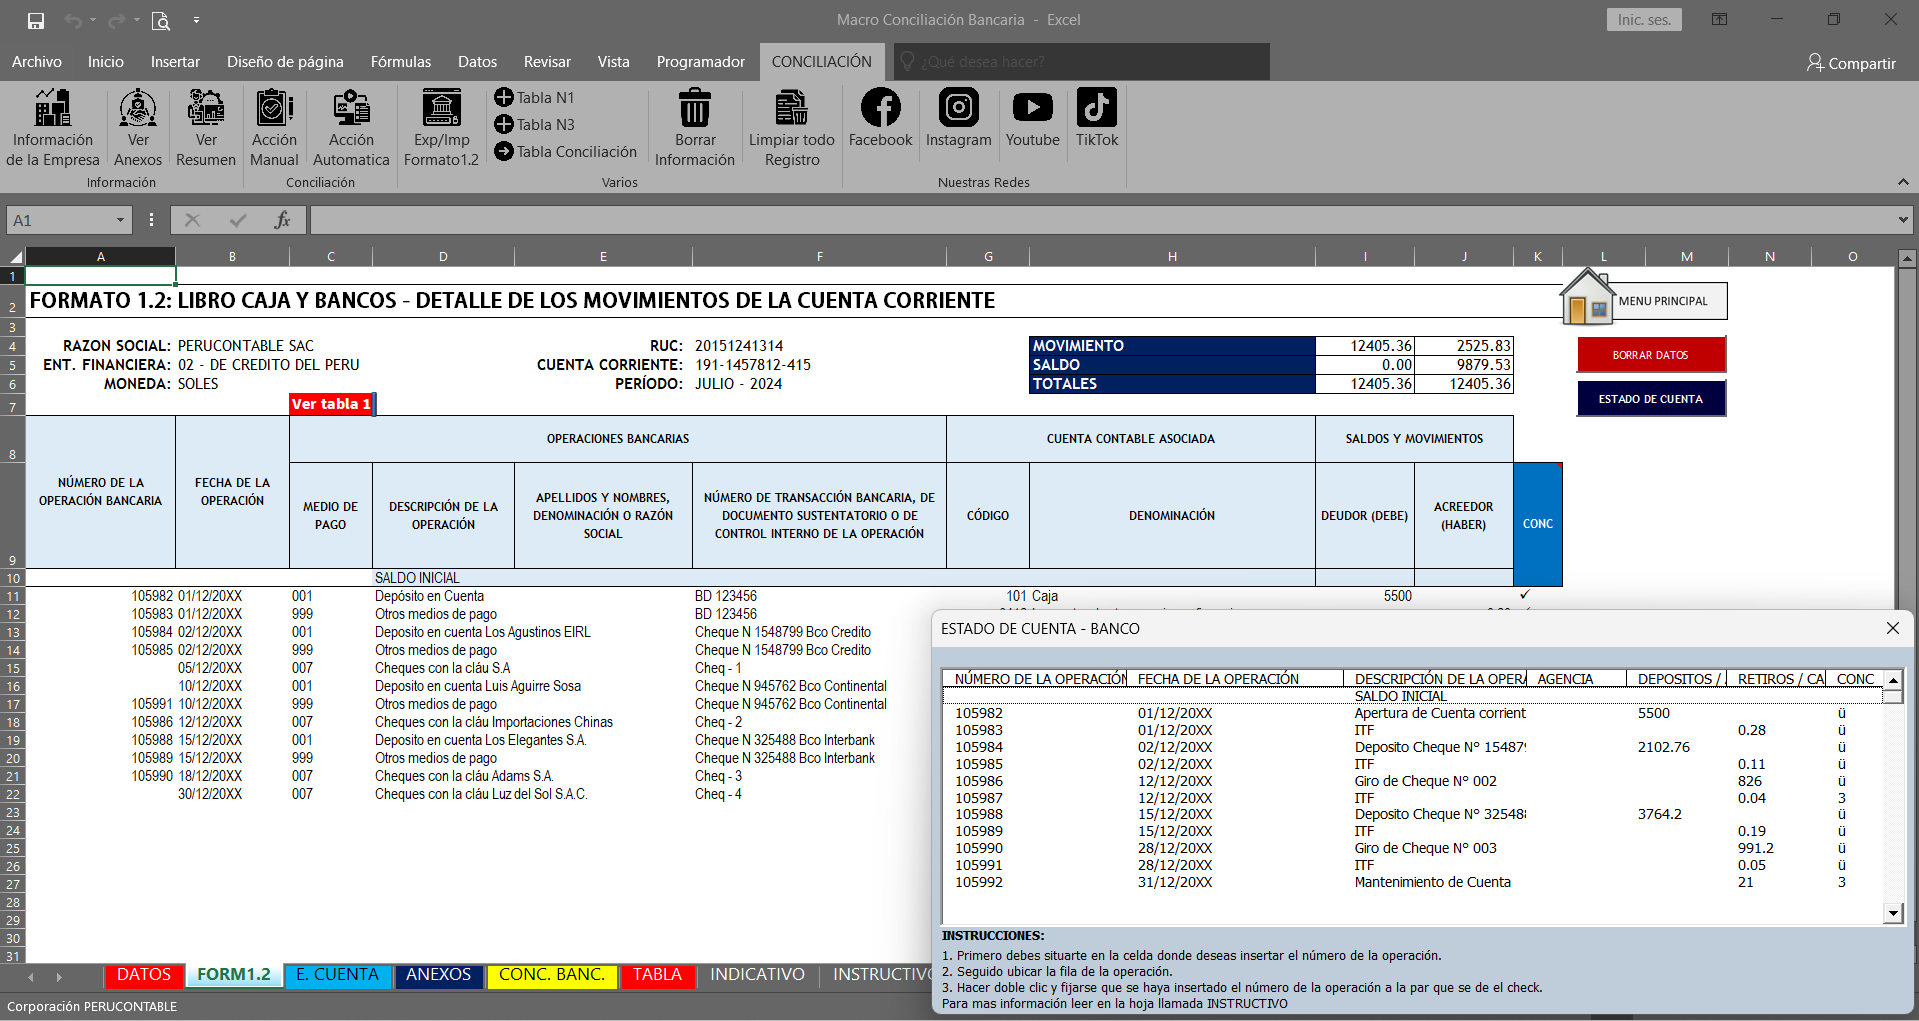
Task: Open Tabla Conciliación arrow item
Action: (566, 151)
